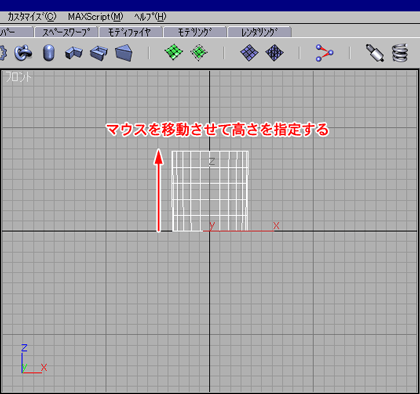The width and height of the screenshot is (420, 394).
Task: Select the L-Ext extrusion object icon
Action: (74, 53)
